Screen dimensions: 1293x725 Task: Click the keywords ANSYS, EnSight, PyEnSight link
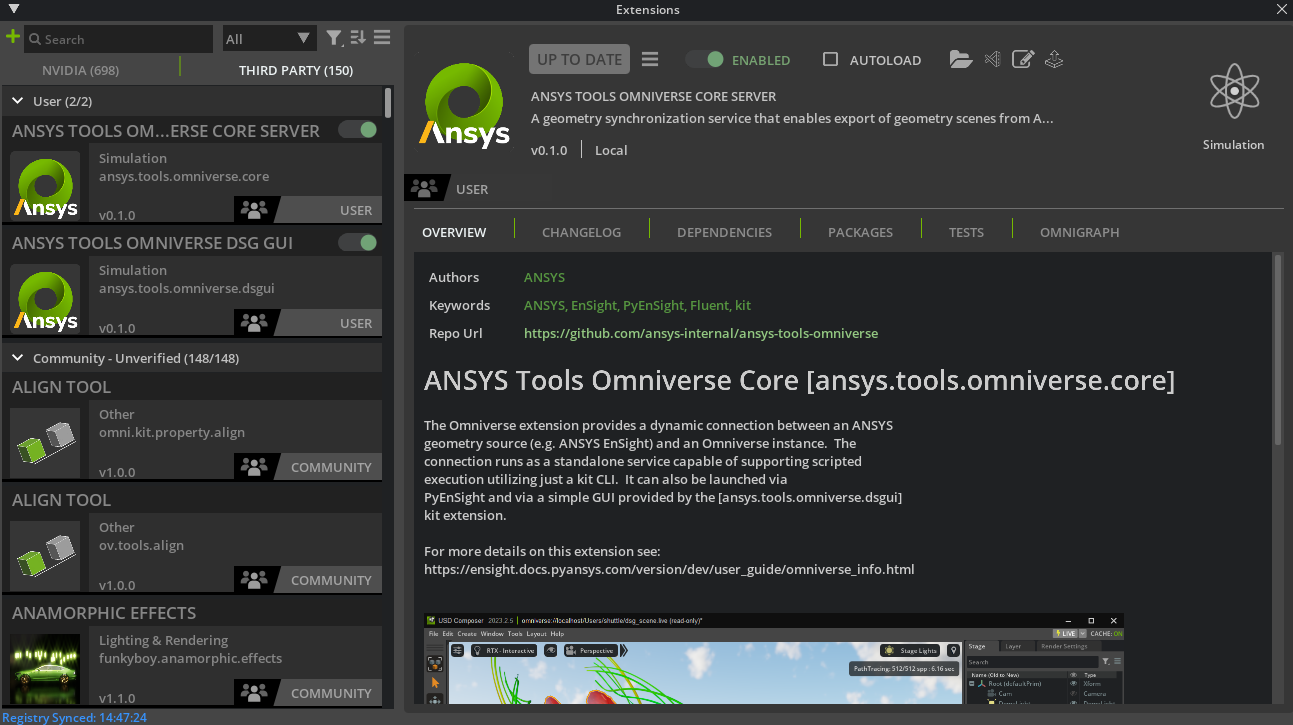pos(637,305)
